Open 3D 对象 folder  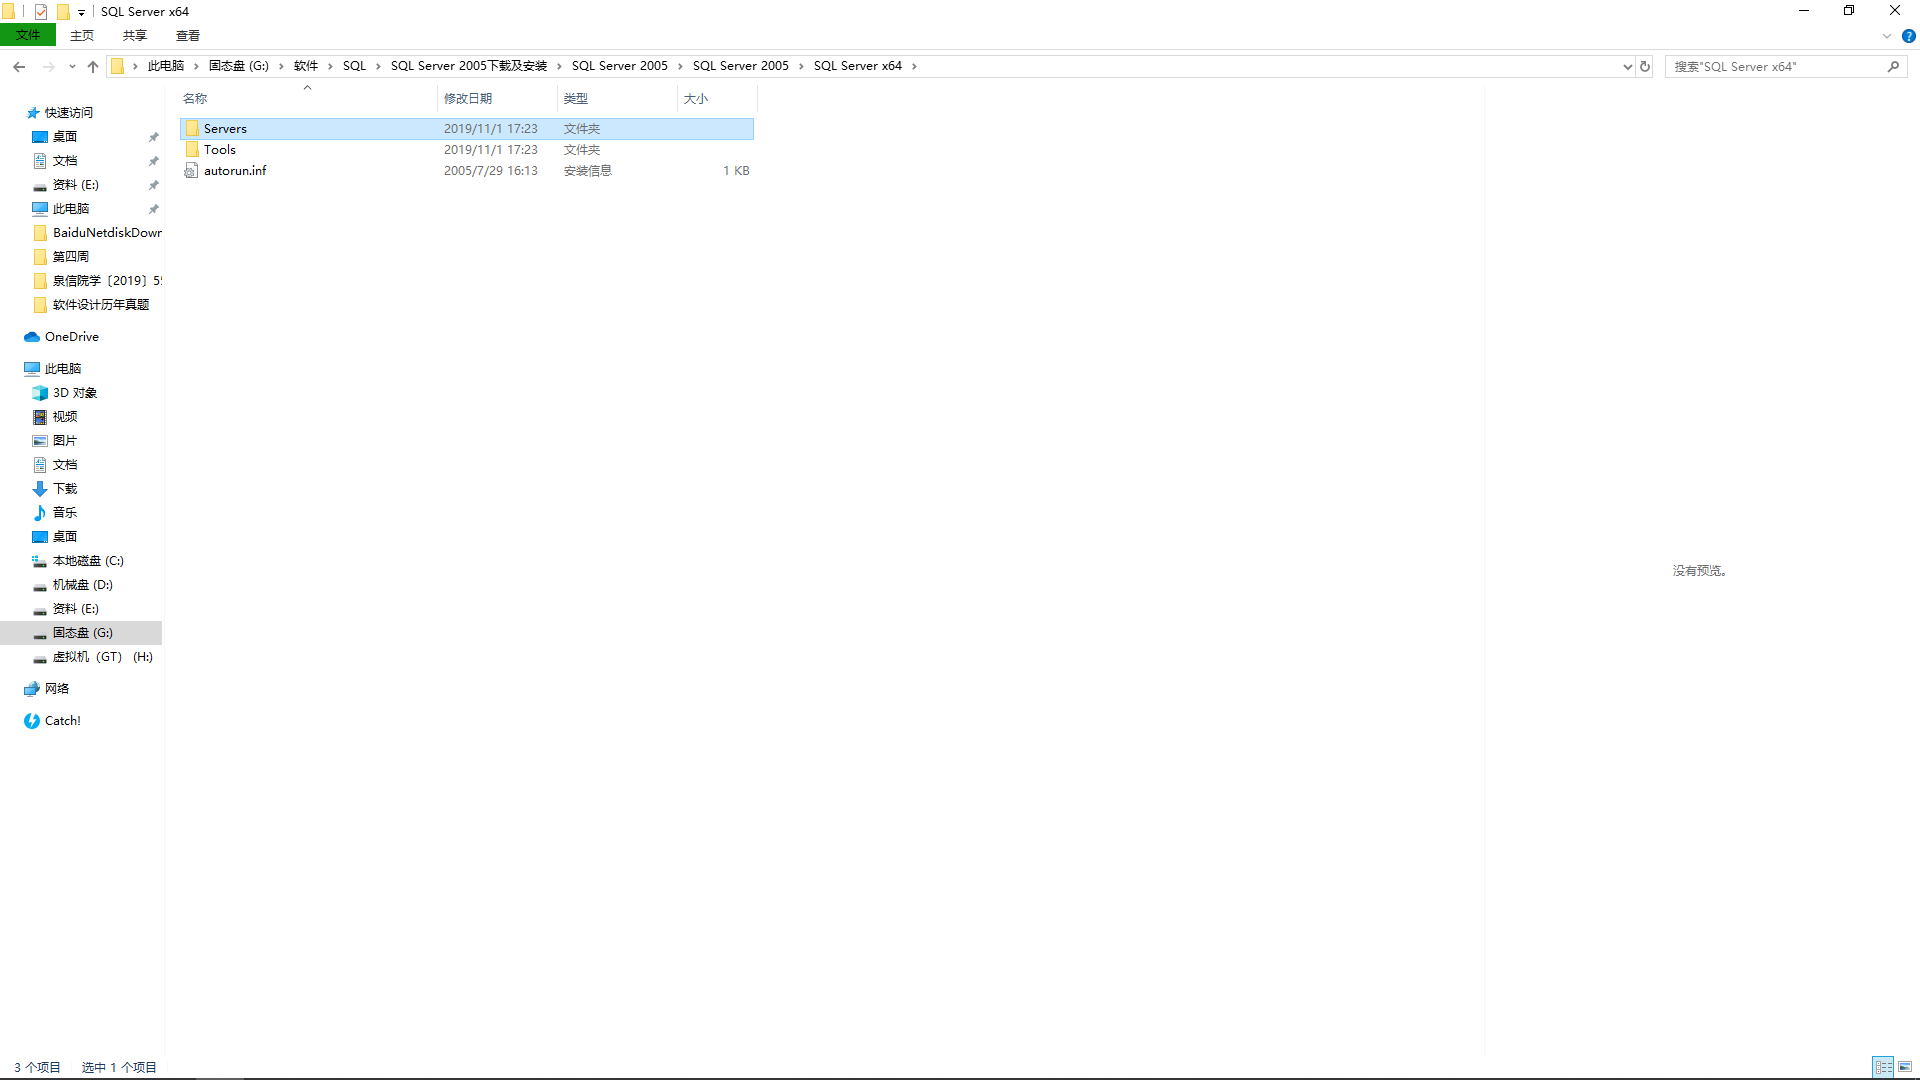pos(75,393)
